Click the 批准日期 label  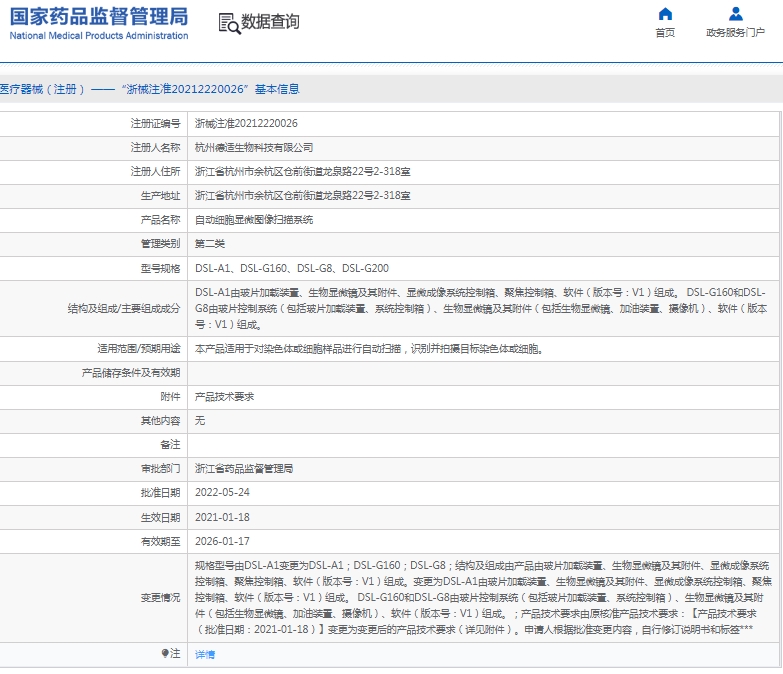(160, 493)
